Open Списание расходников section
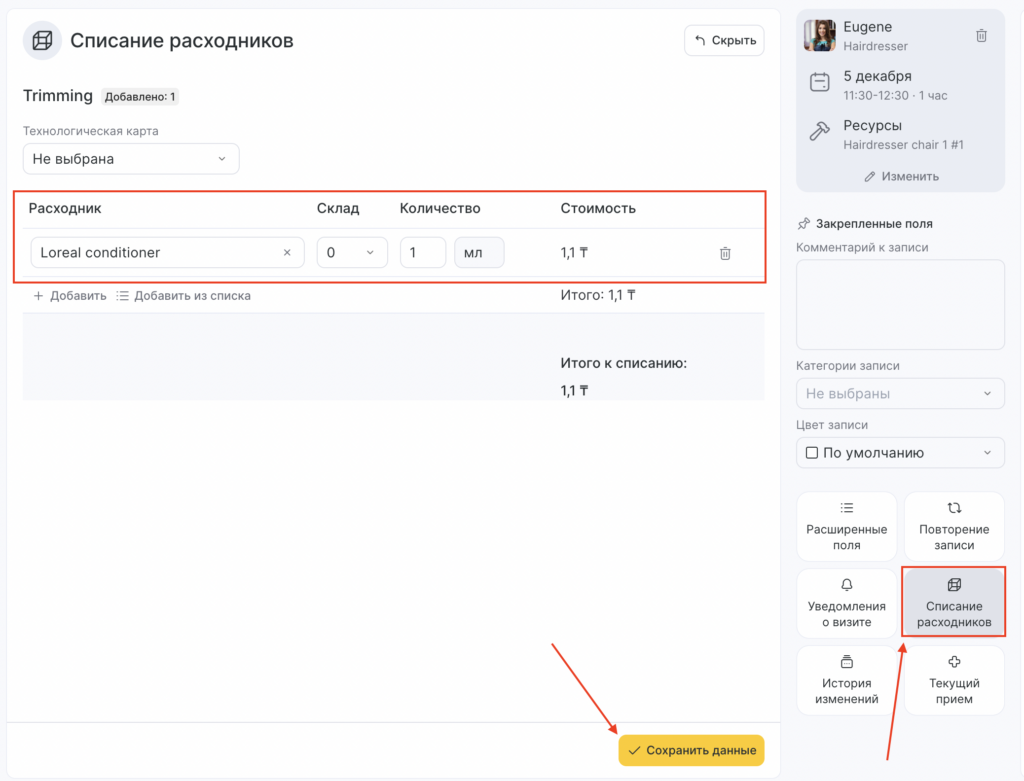 (x=954, y=604)
